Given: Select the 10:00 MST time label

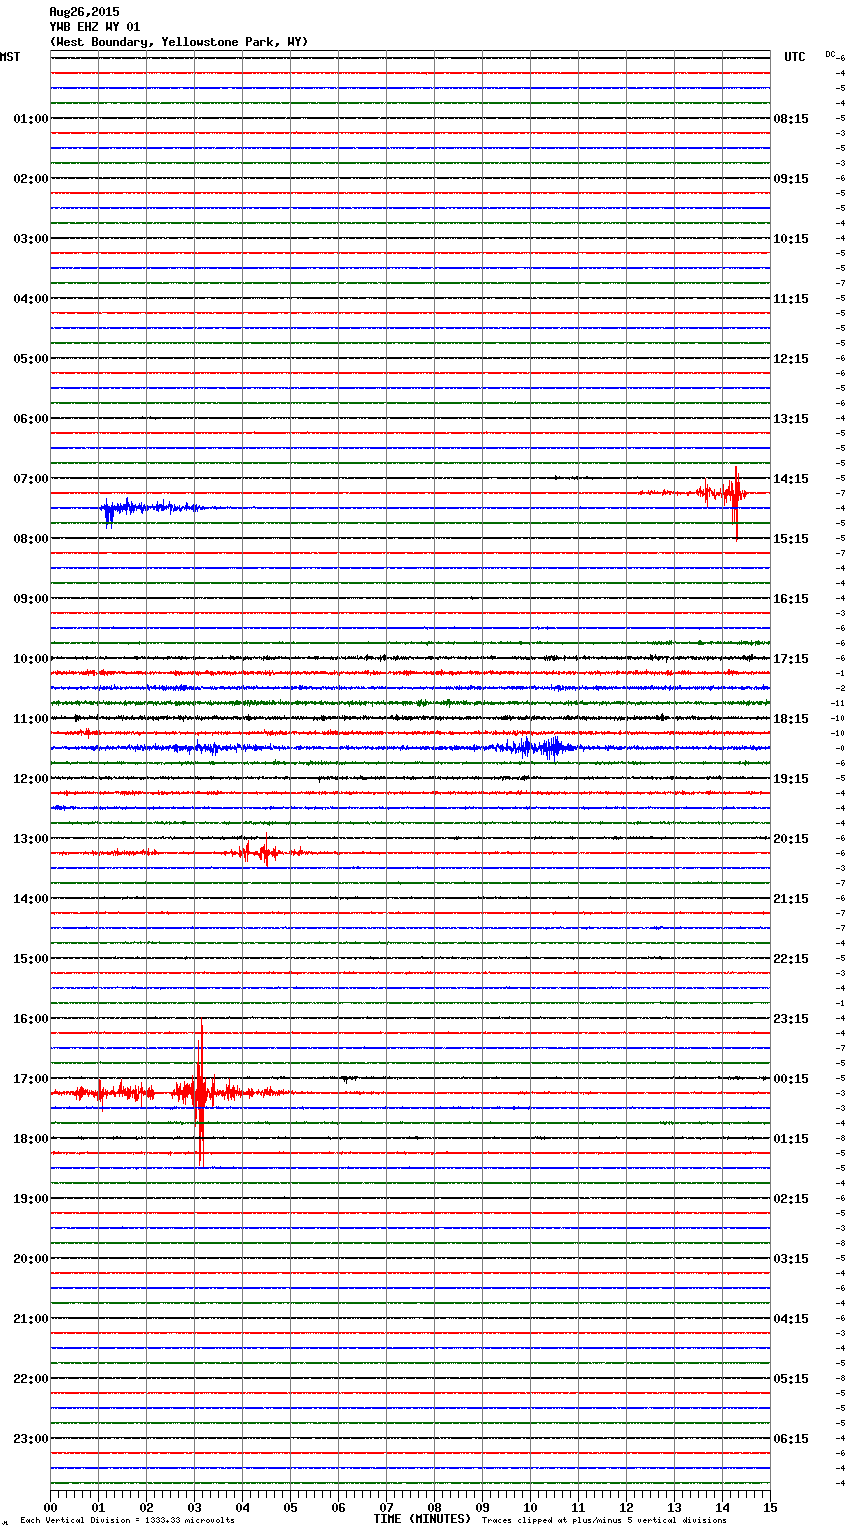Looking at the screenshot, I should pos(30,659).
